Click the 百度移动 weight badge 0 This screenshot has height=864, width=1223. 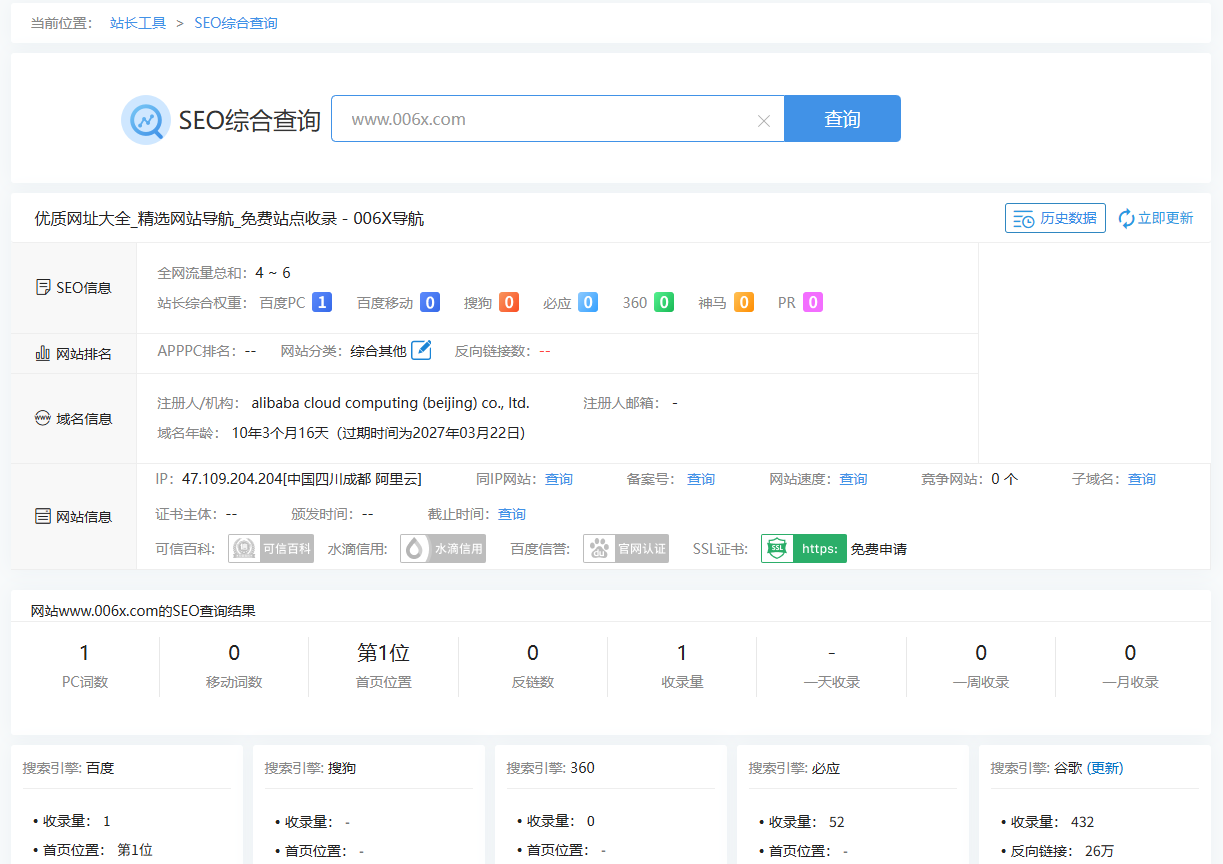tap(430, 302)
